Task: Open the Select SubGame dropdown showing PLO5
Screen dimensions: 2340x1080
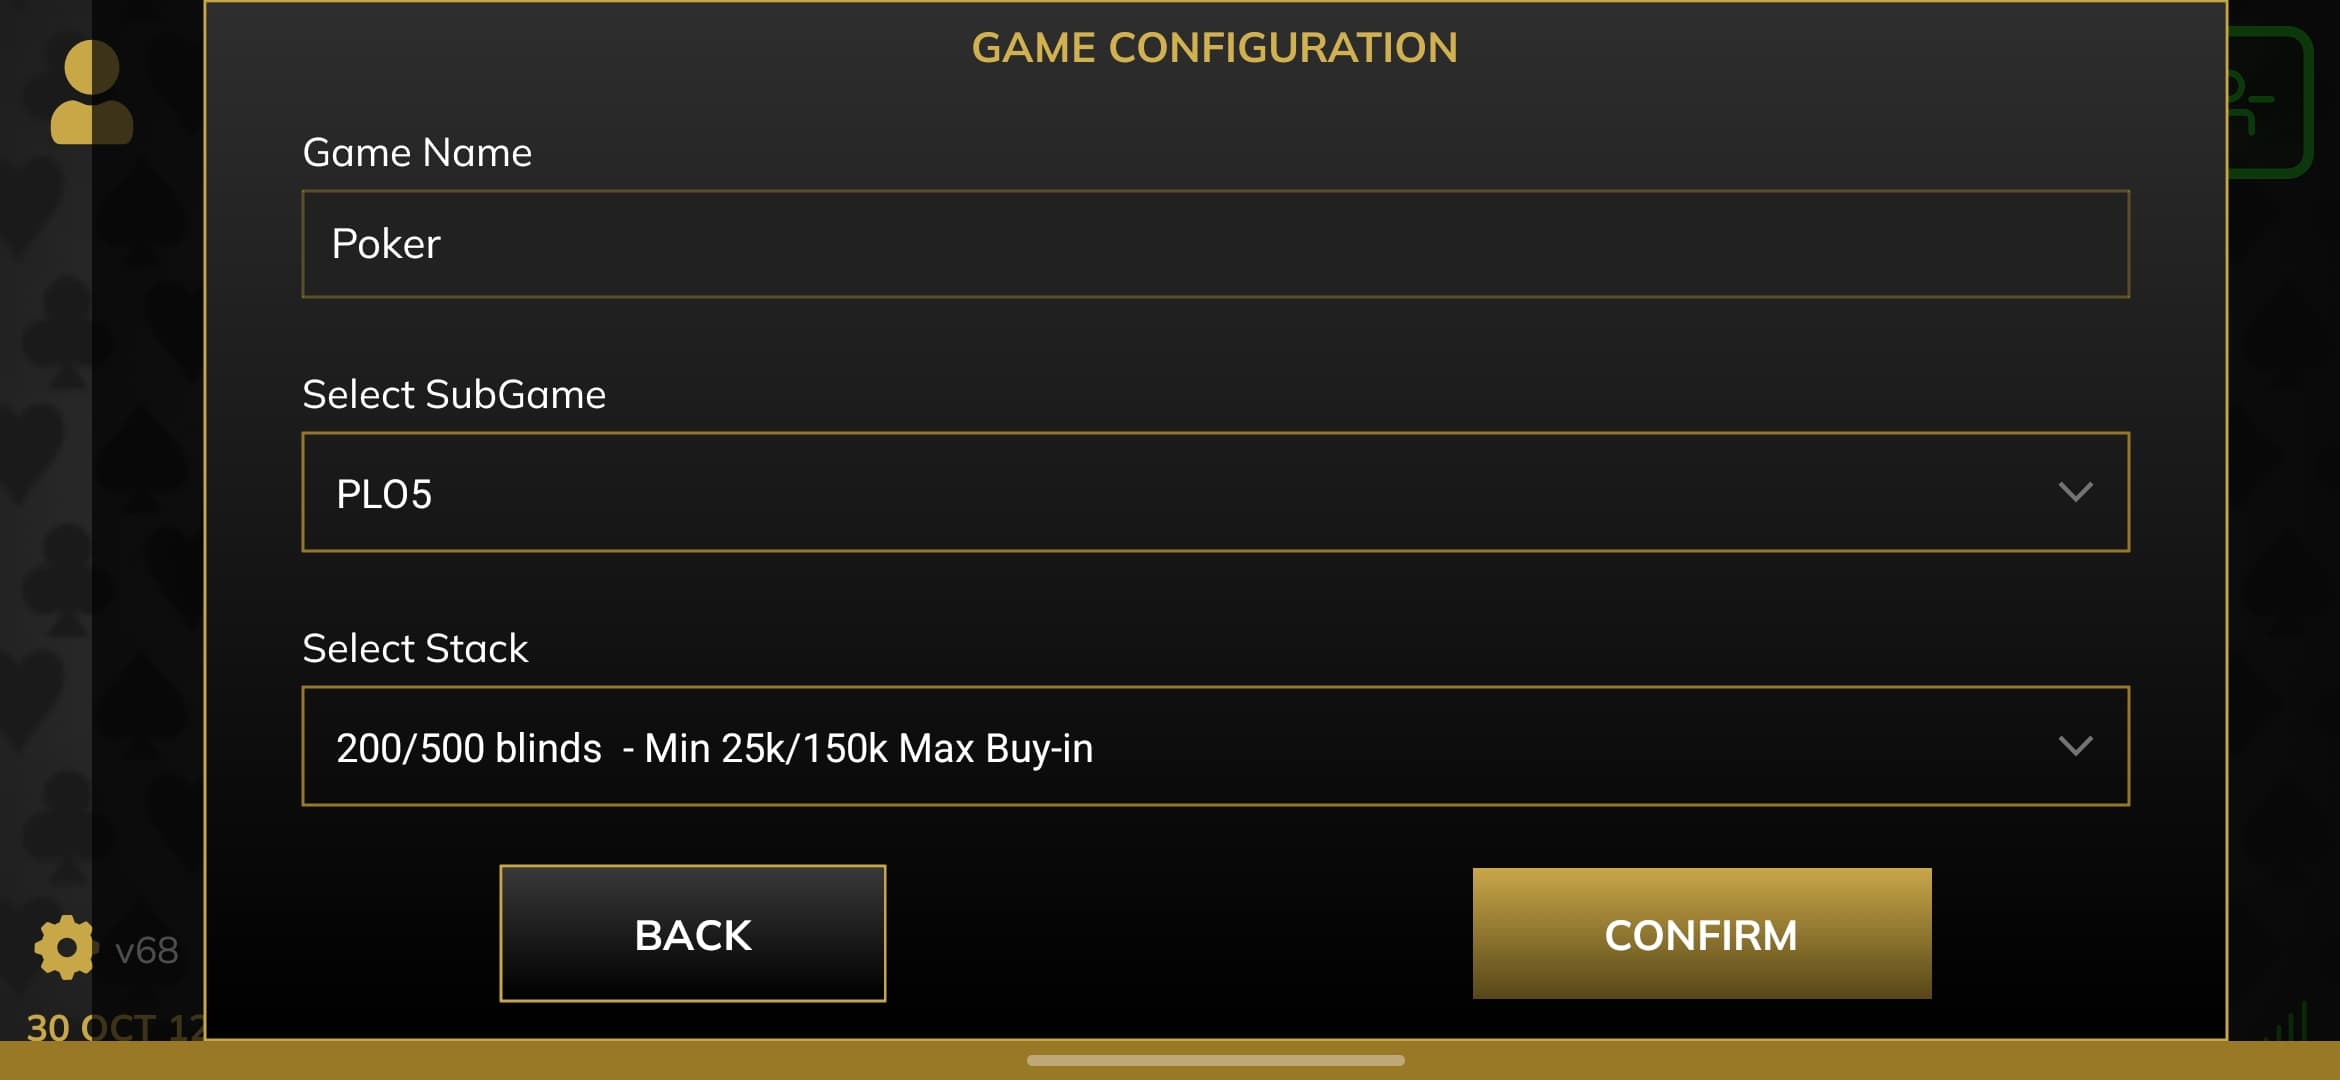Action: click(x=1215, y=492)
